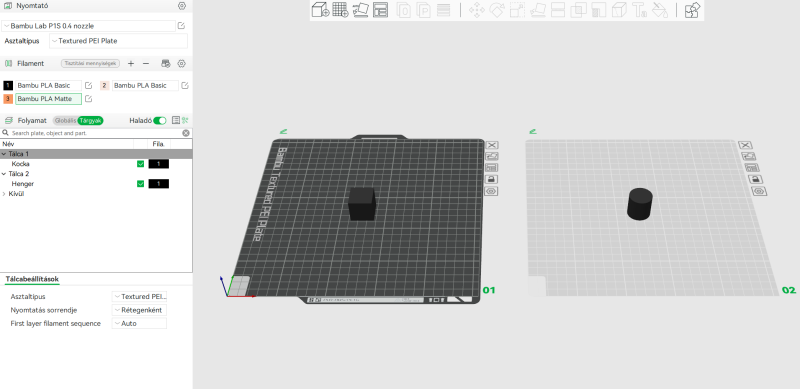
Task: Collapse the Tálca 2 tree node
Action: (4, 174)
